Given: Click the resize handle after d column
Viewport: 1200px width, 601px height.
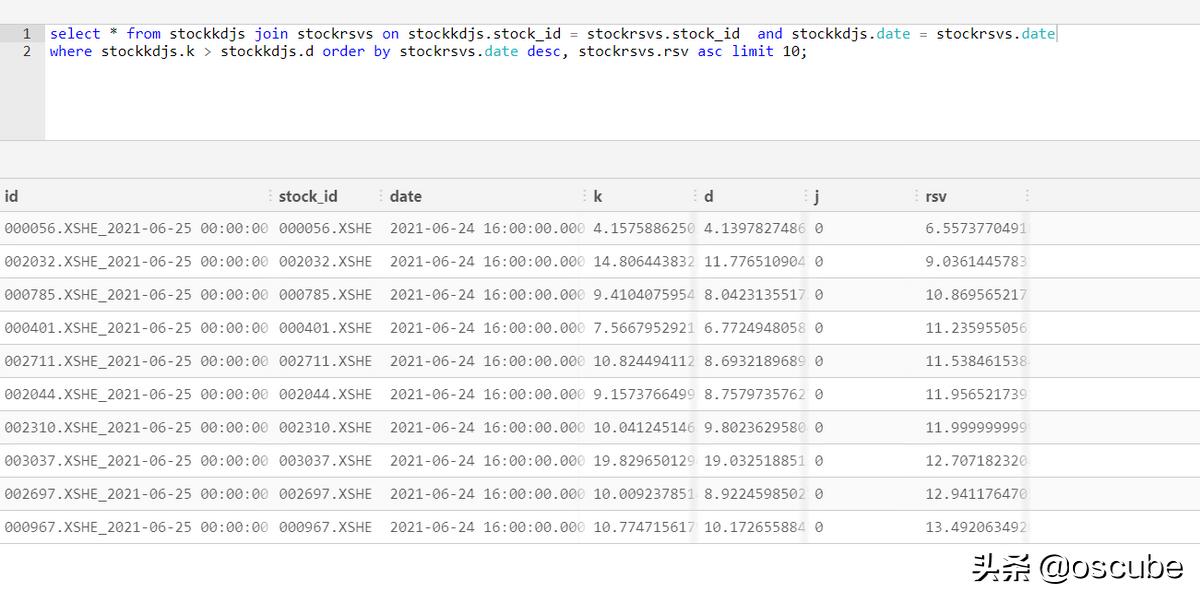Looking at the screenshot, I should [x=806, y=196].
